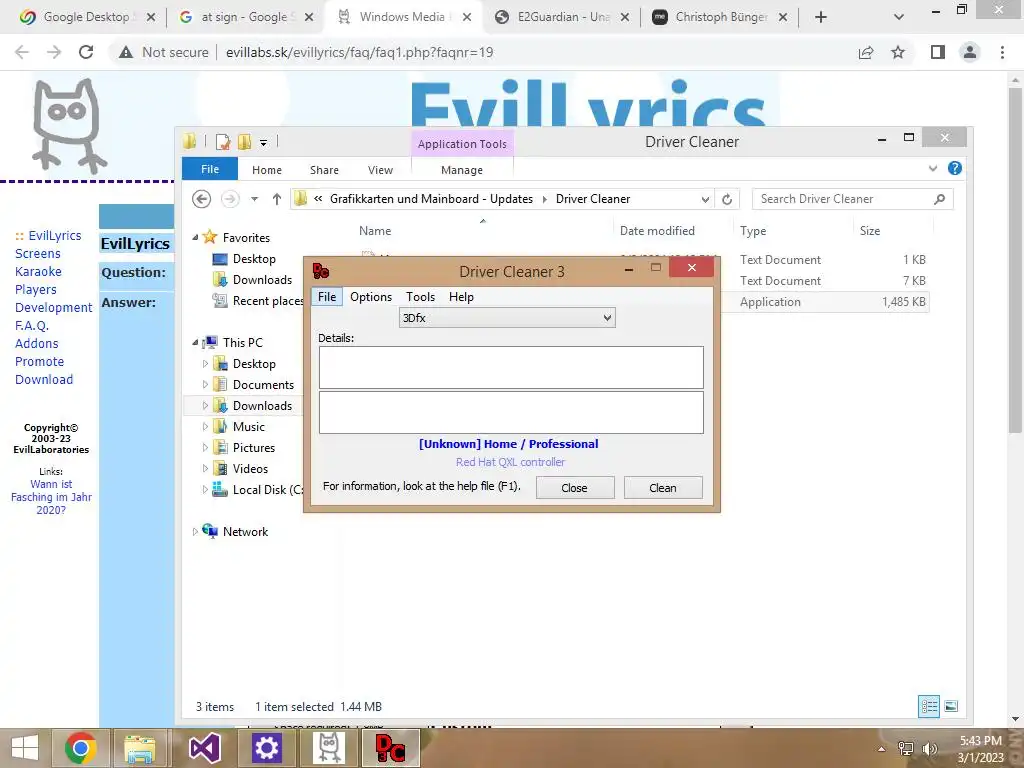
Task: Open Chrome profile avatar
Action: 970,52
